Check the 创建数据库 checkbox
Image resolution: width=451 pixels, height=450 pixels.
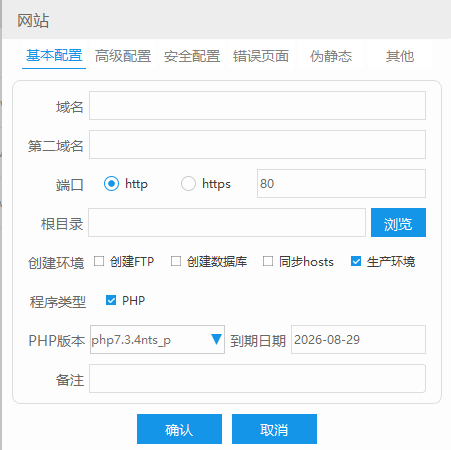point(176,261)
